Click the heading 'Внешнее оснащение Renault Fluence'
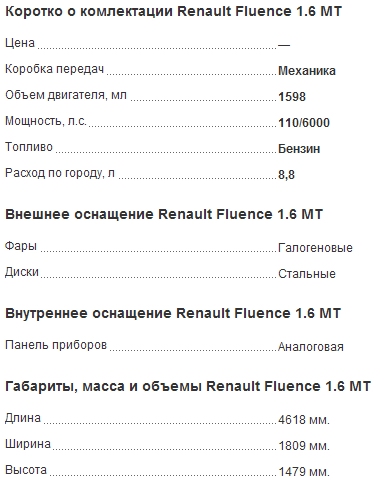The width and height of the screenshot is (386, 485). pos(164,214)
